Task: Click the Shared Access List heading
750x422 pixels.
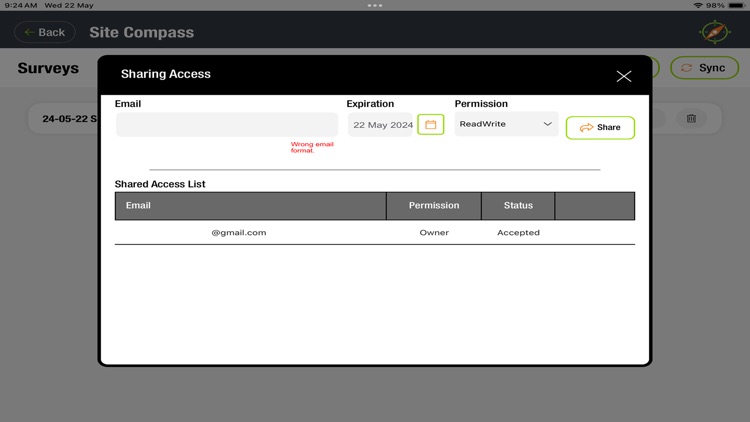Action: click(160, 184)
